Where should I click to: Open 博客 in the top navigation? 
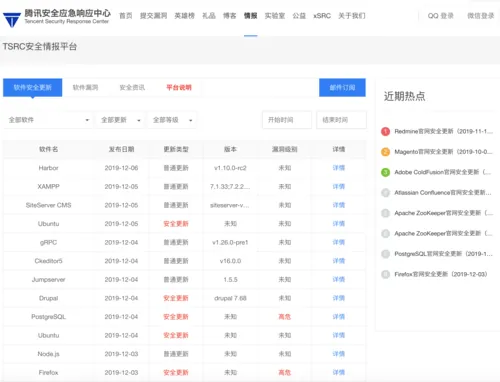tap(230, 16)
